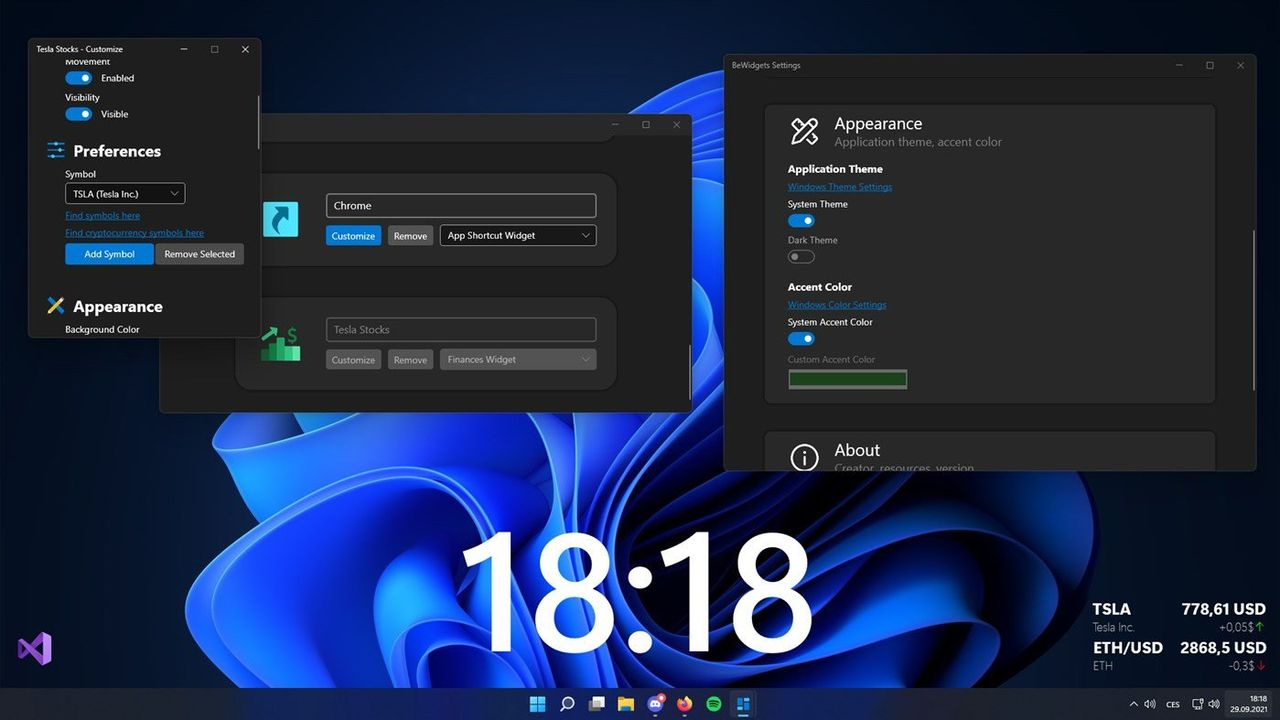
Task: Open Find symbols here link
Action: click(102, 216)
